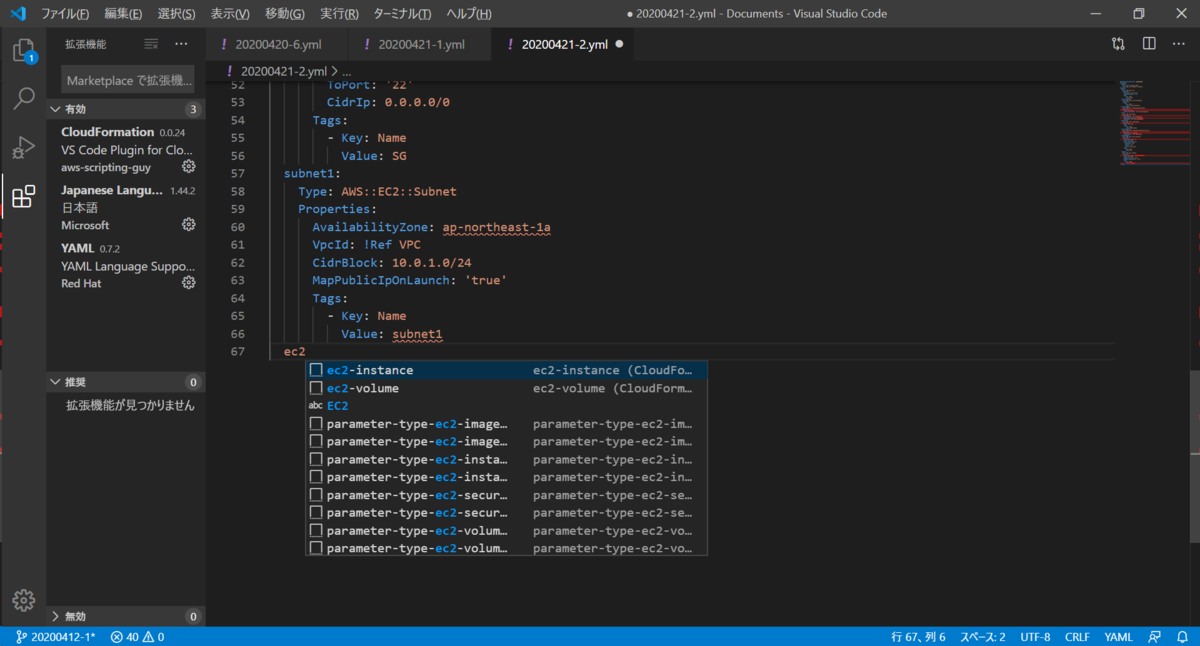
Task: Select the 20200421-2.yml active tab
Action: click(563, 44)
